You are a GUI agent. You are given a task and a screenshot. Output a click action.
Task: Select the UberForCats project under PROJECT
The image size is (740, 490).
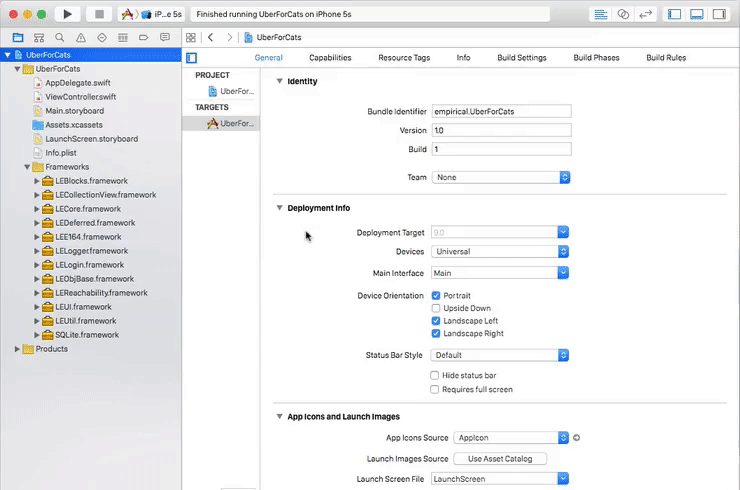231,91
